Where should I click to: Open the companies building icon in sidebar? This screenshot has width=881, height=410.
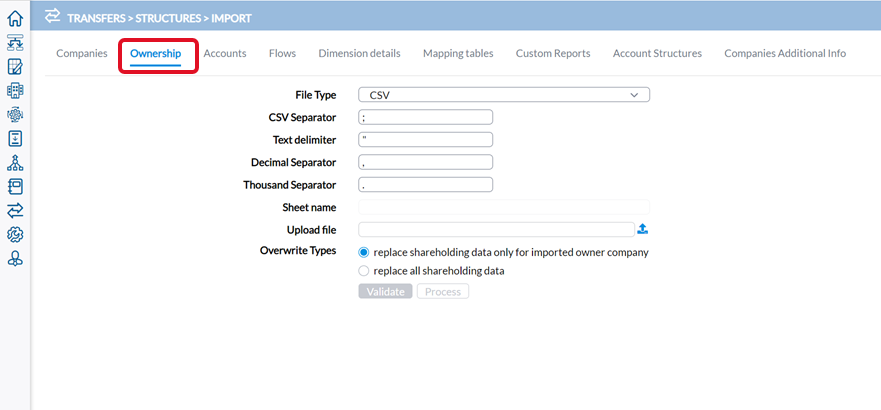15,90
